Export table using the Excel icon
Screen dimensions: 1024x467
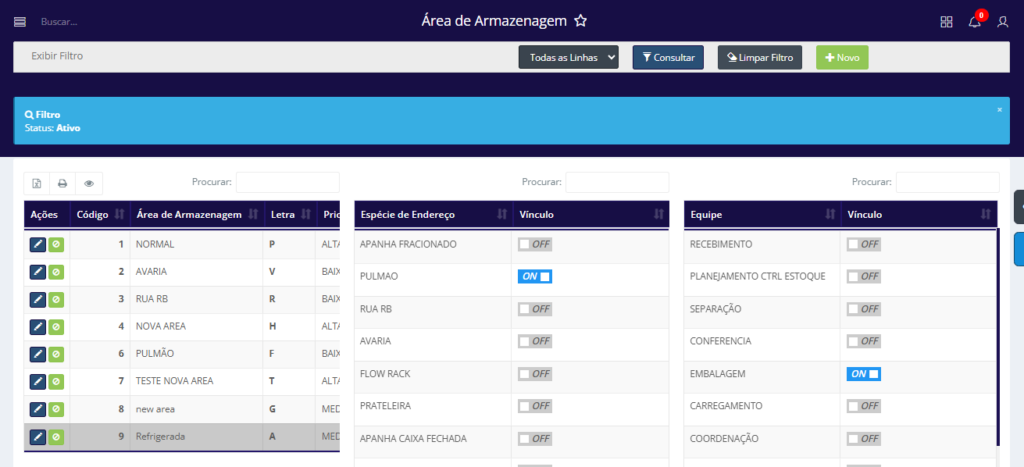click(37, 184)
